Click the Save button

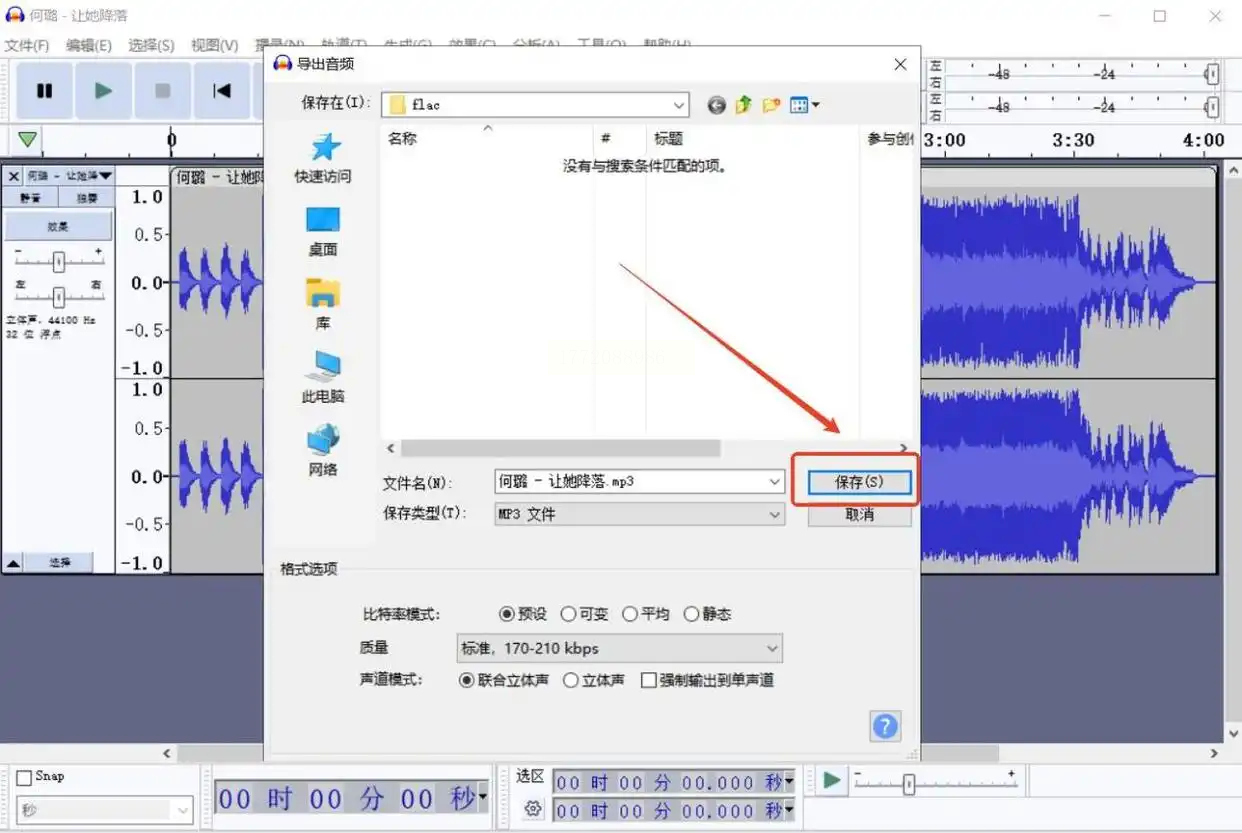pyautogui.click(x=859, y=482)
